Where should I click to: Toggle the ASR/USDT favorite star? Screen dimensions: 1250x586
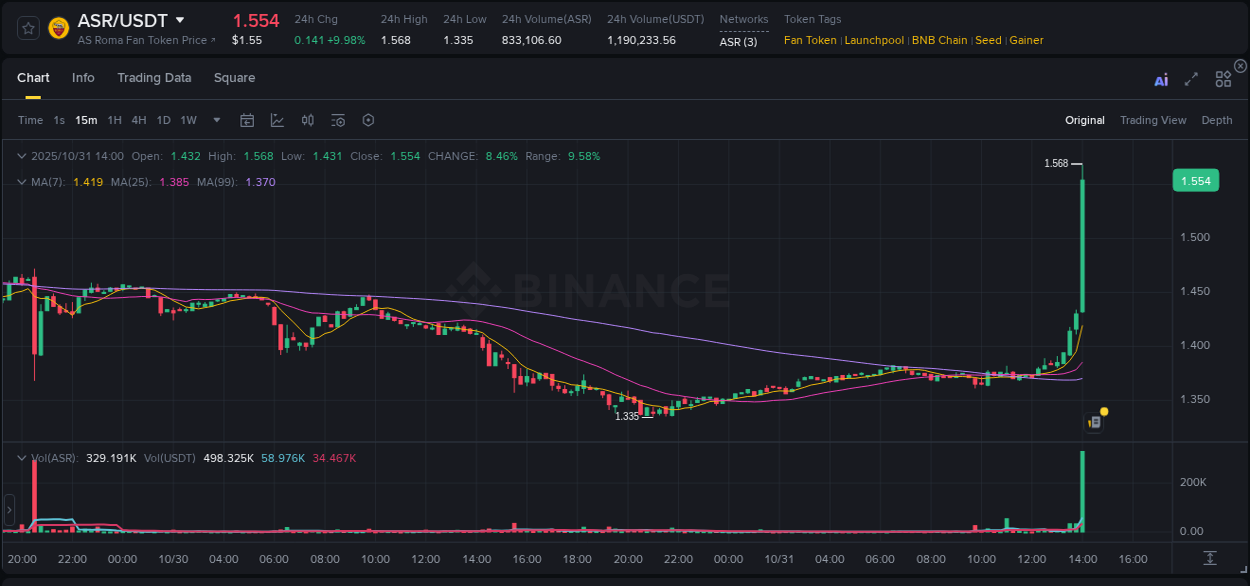pyautogui.click(x=28, y=27)
